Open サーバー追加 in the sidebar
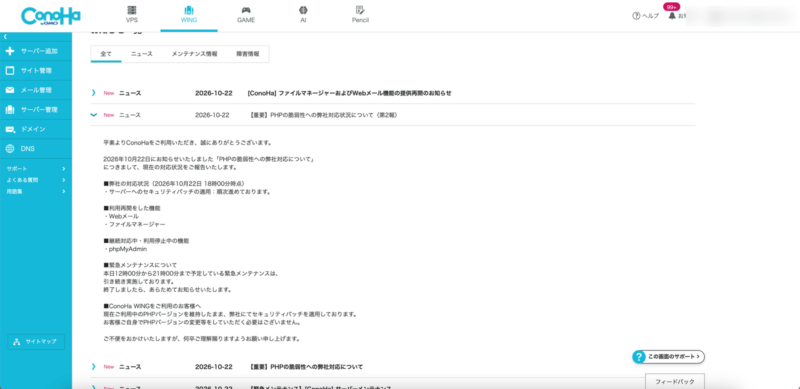800x389 pixels. 36,51
